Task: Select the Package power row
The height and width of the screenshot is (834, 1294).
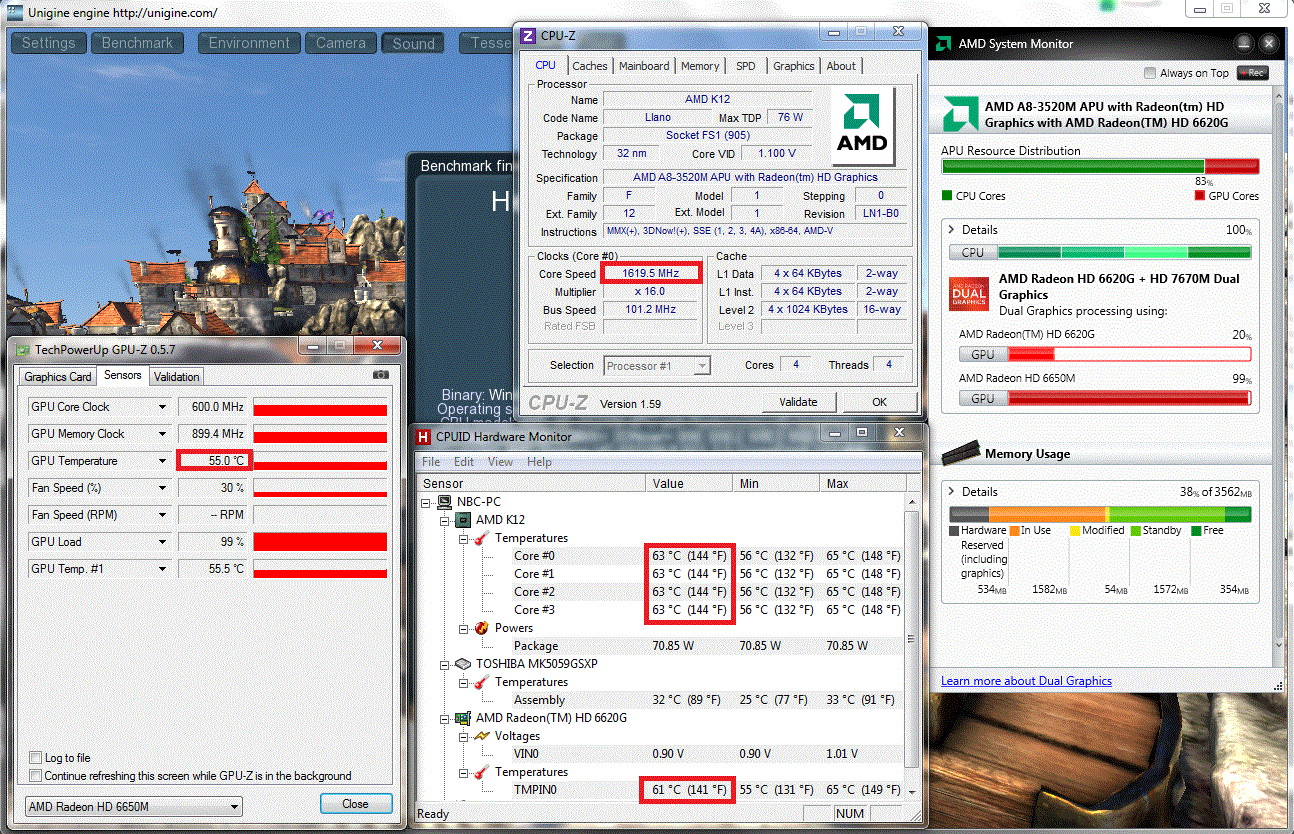Action: (660, 646)
